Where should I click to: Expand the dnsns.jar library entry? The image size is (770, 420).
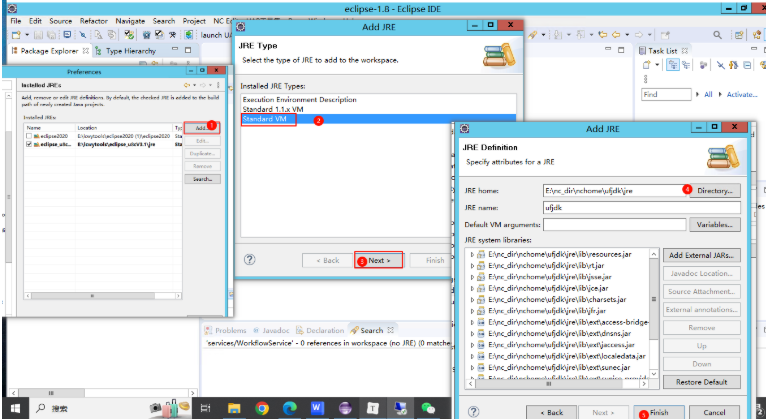coord(472,334)
